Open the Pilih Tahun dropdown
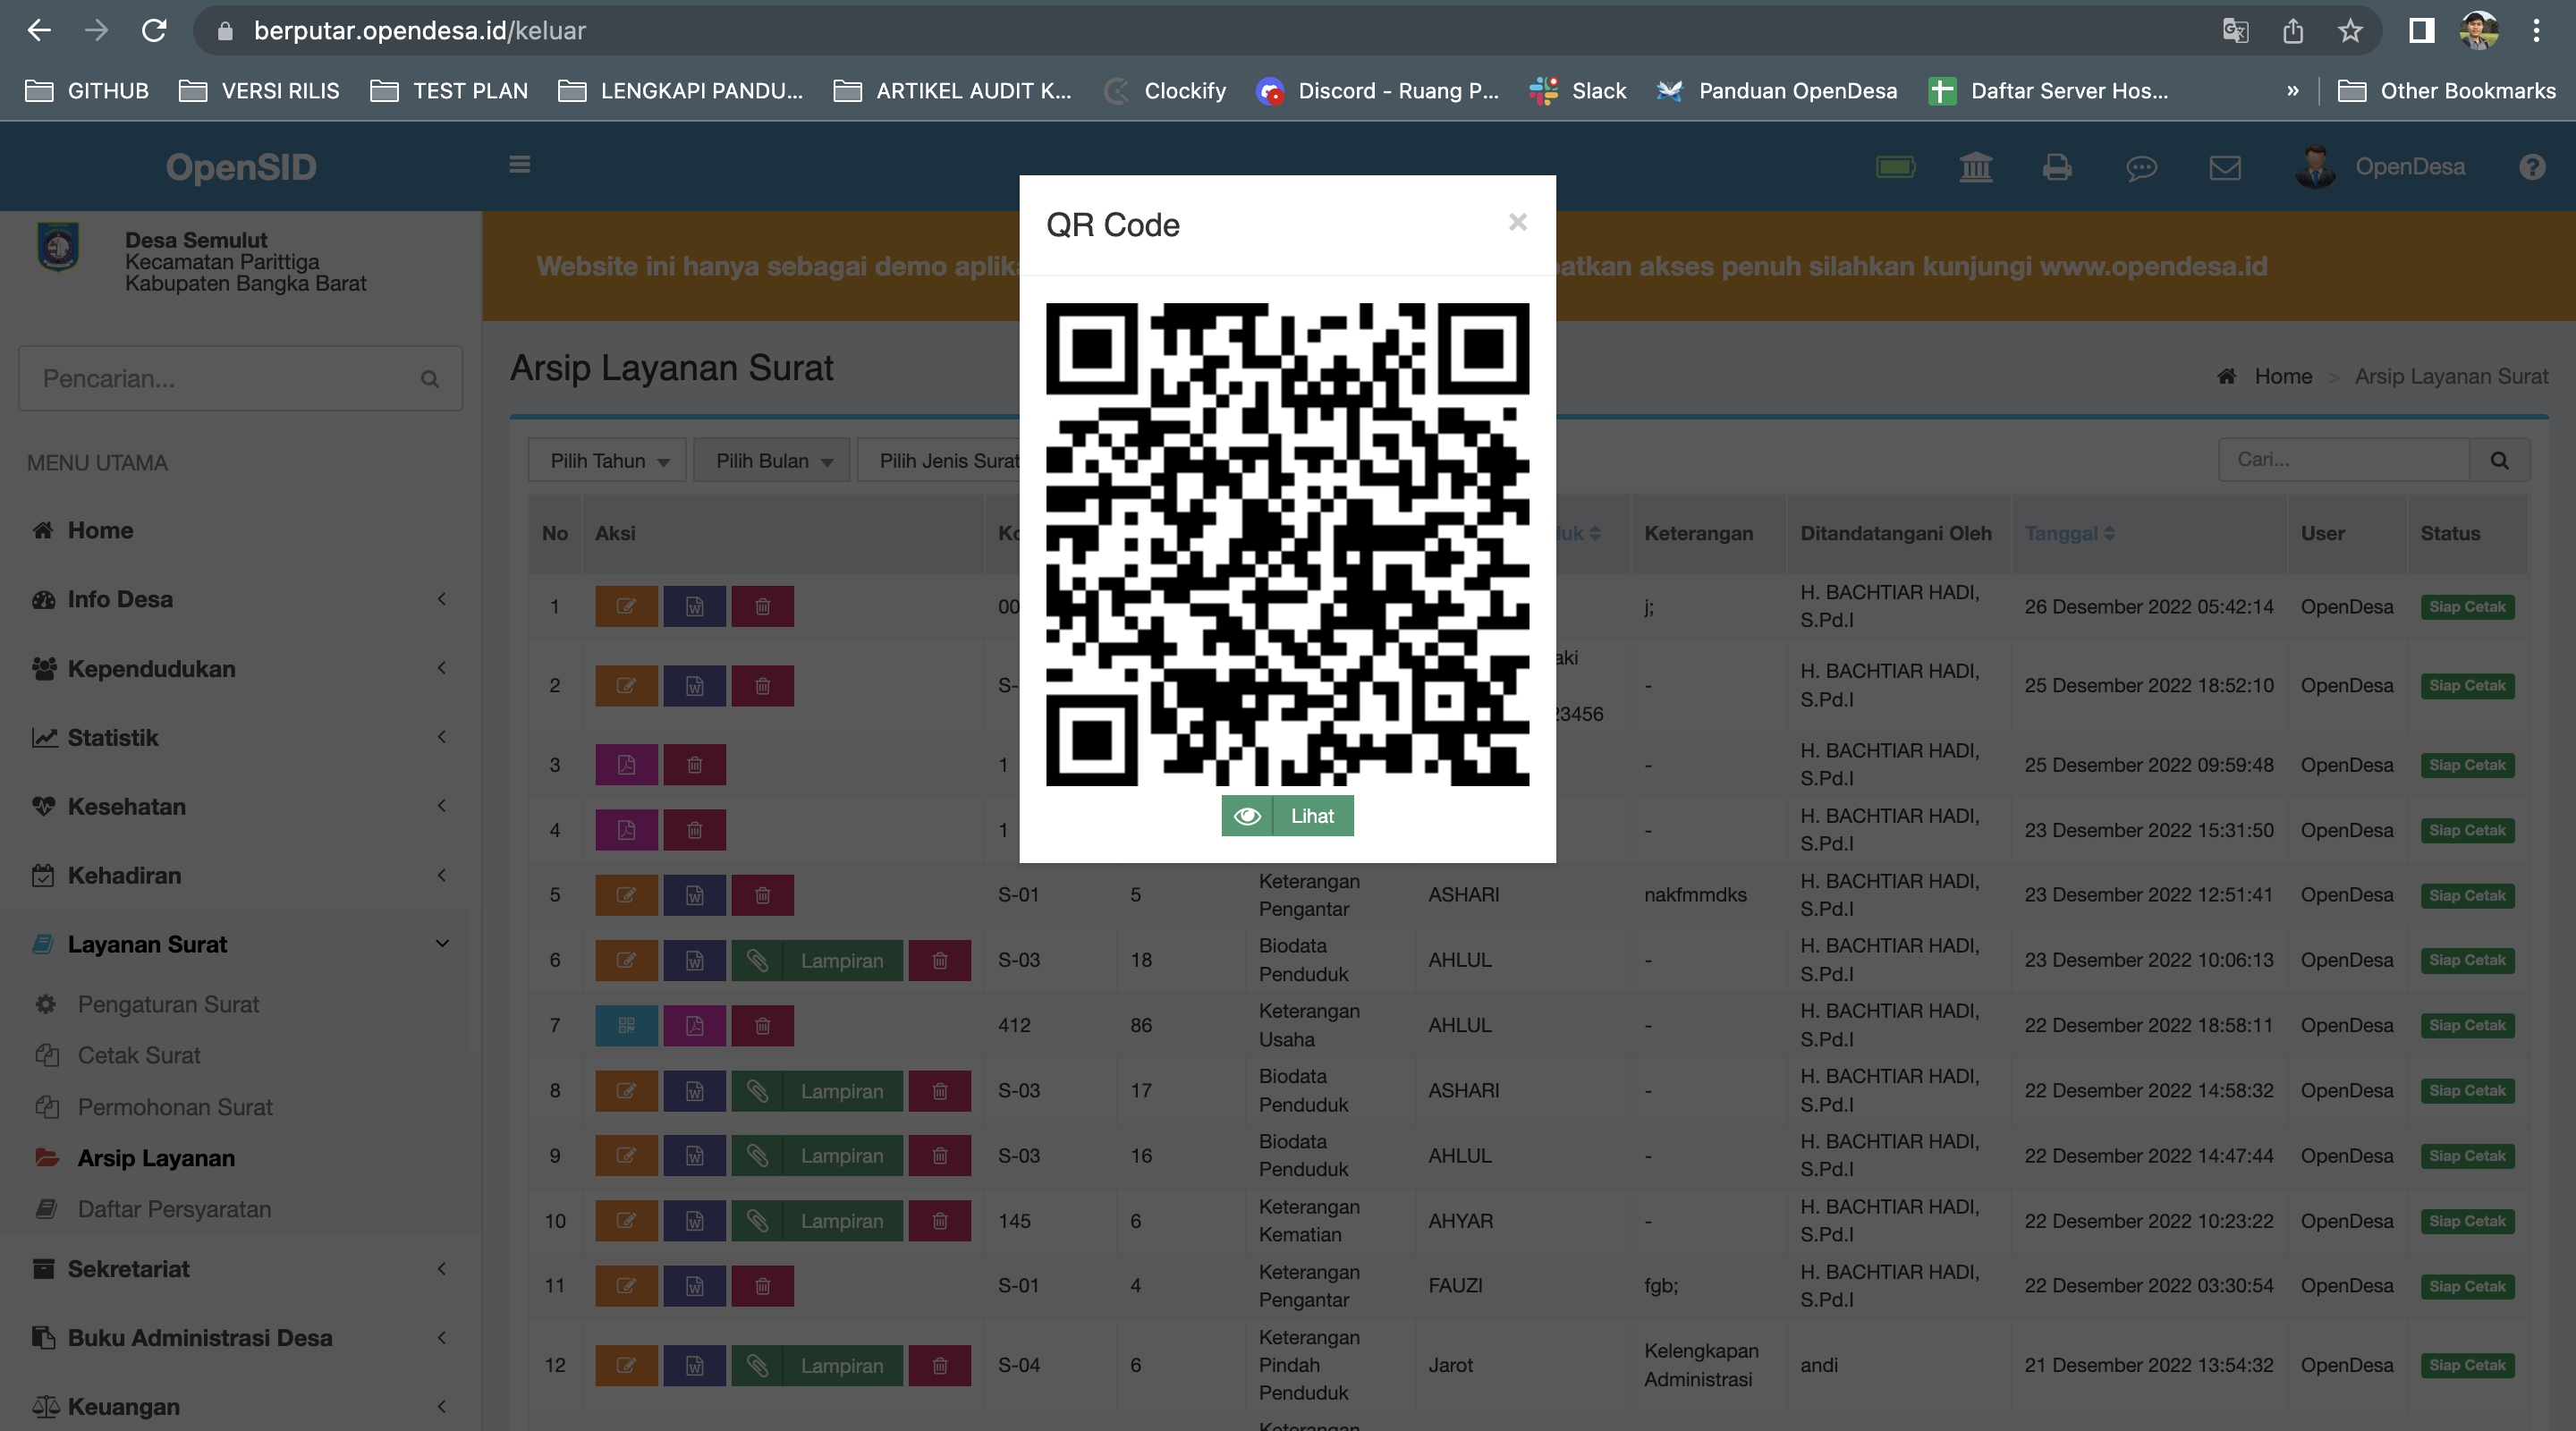Screen dimensions: 2576x1431 (606, 460)
